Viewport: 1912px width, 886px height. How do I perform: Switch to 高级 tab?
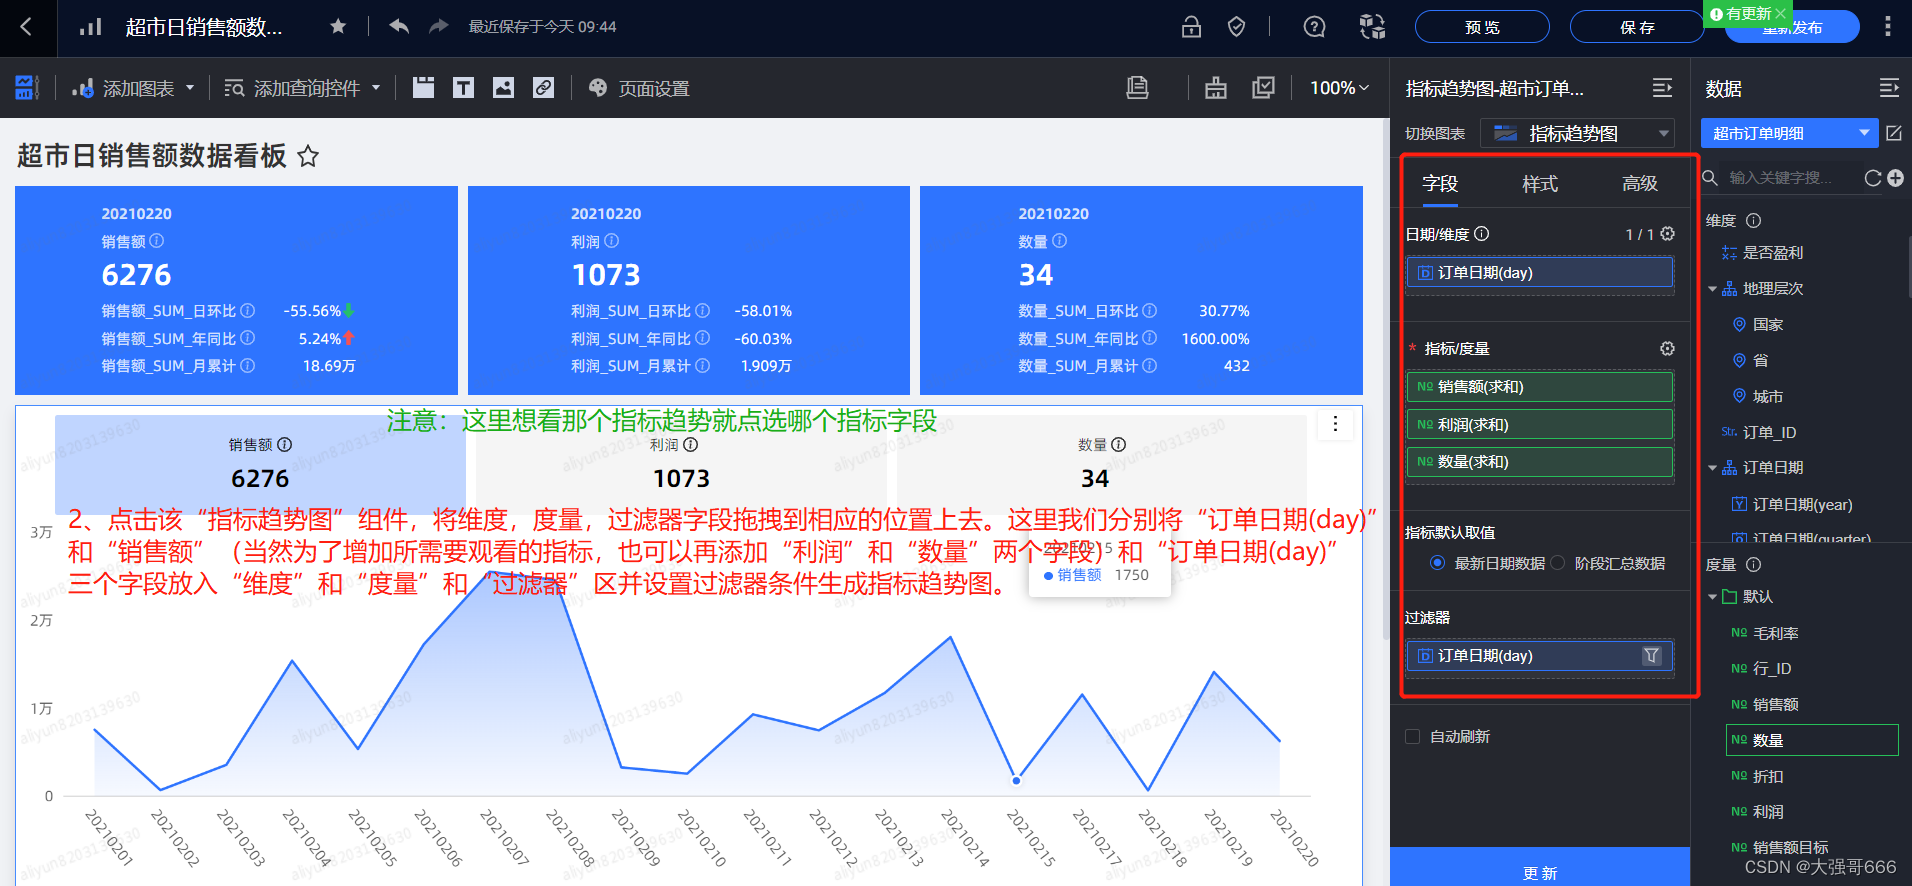click(1640, 184)
